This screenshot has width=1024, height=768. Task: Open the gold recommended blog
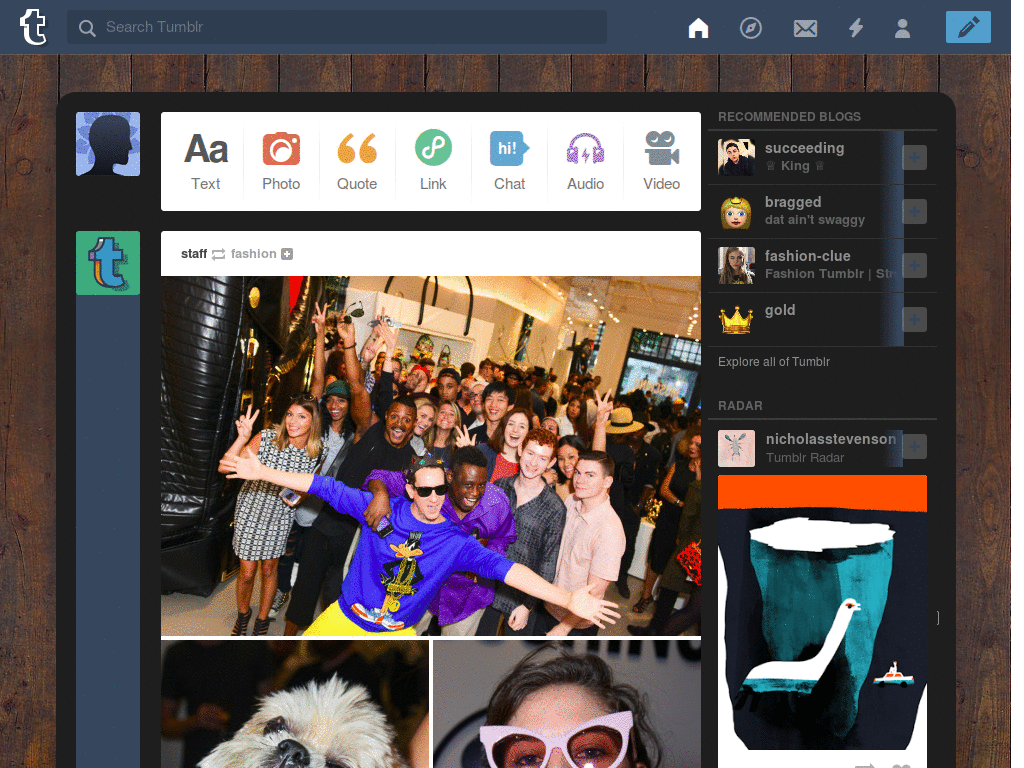pos(780,310)
